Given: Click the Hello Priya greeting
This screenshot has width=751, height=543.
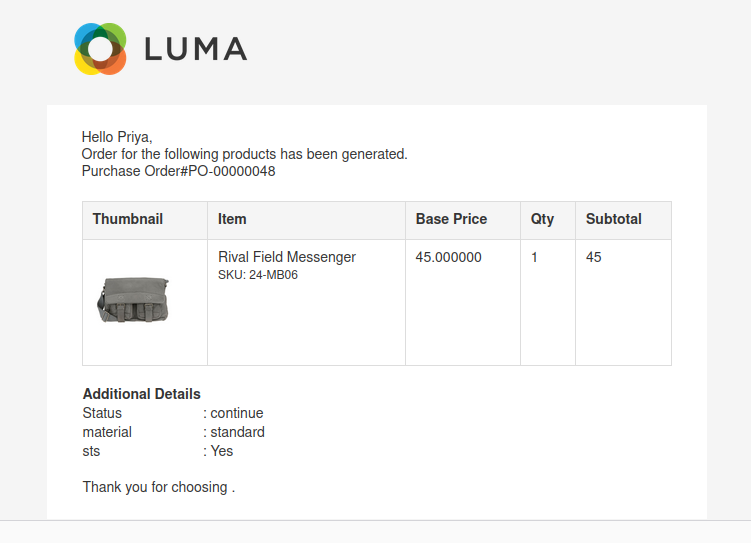Looking at the screenshot, I should click(117, 137).
